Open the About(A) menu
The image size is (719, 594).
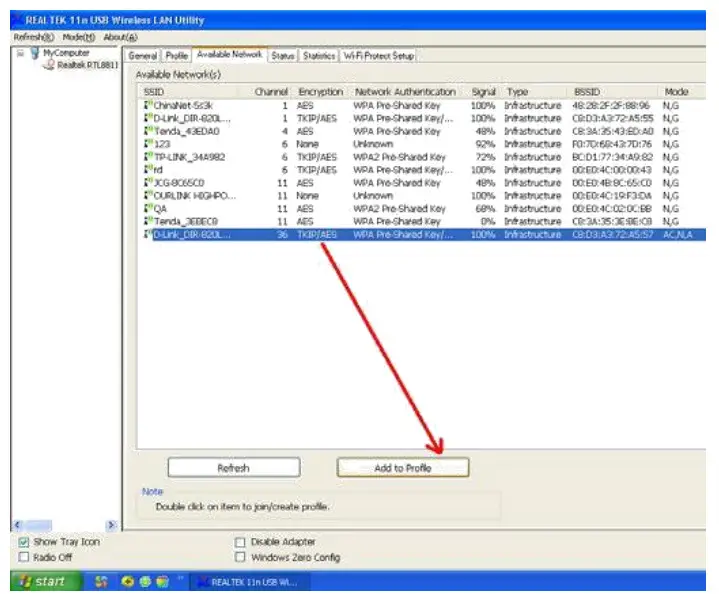pos(120,37)
